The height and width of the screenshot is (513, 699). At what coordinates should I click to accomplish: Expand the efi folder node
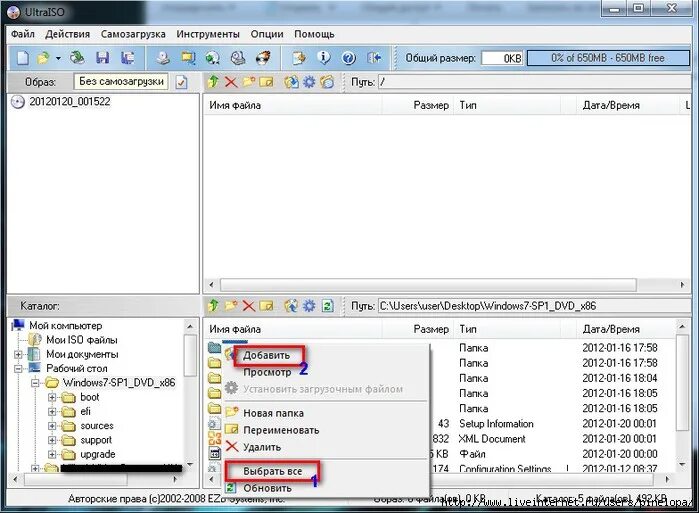(52, 412)
